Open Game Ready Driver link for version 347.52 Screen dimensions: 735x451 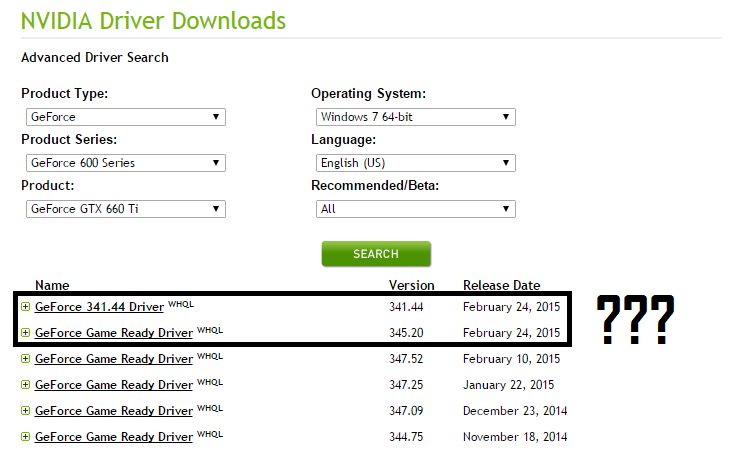tap(114, 359)
